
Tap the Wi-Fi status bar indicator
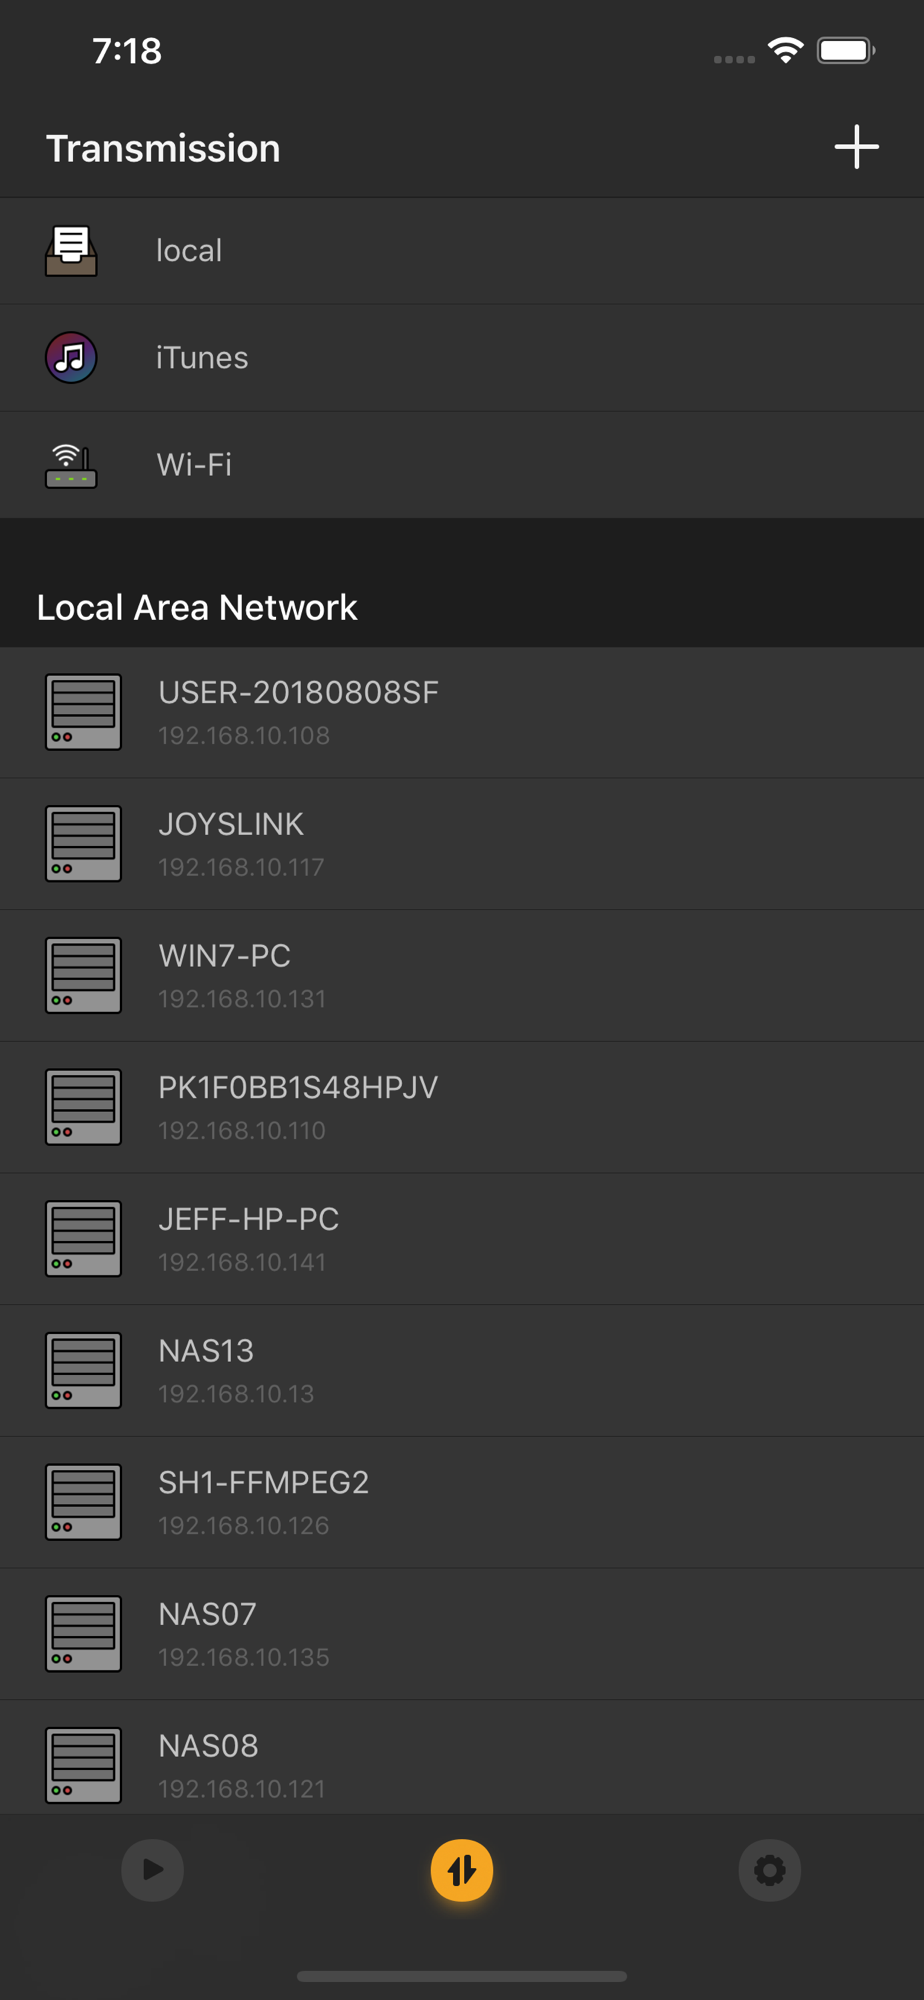coord(786,50)
